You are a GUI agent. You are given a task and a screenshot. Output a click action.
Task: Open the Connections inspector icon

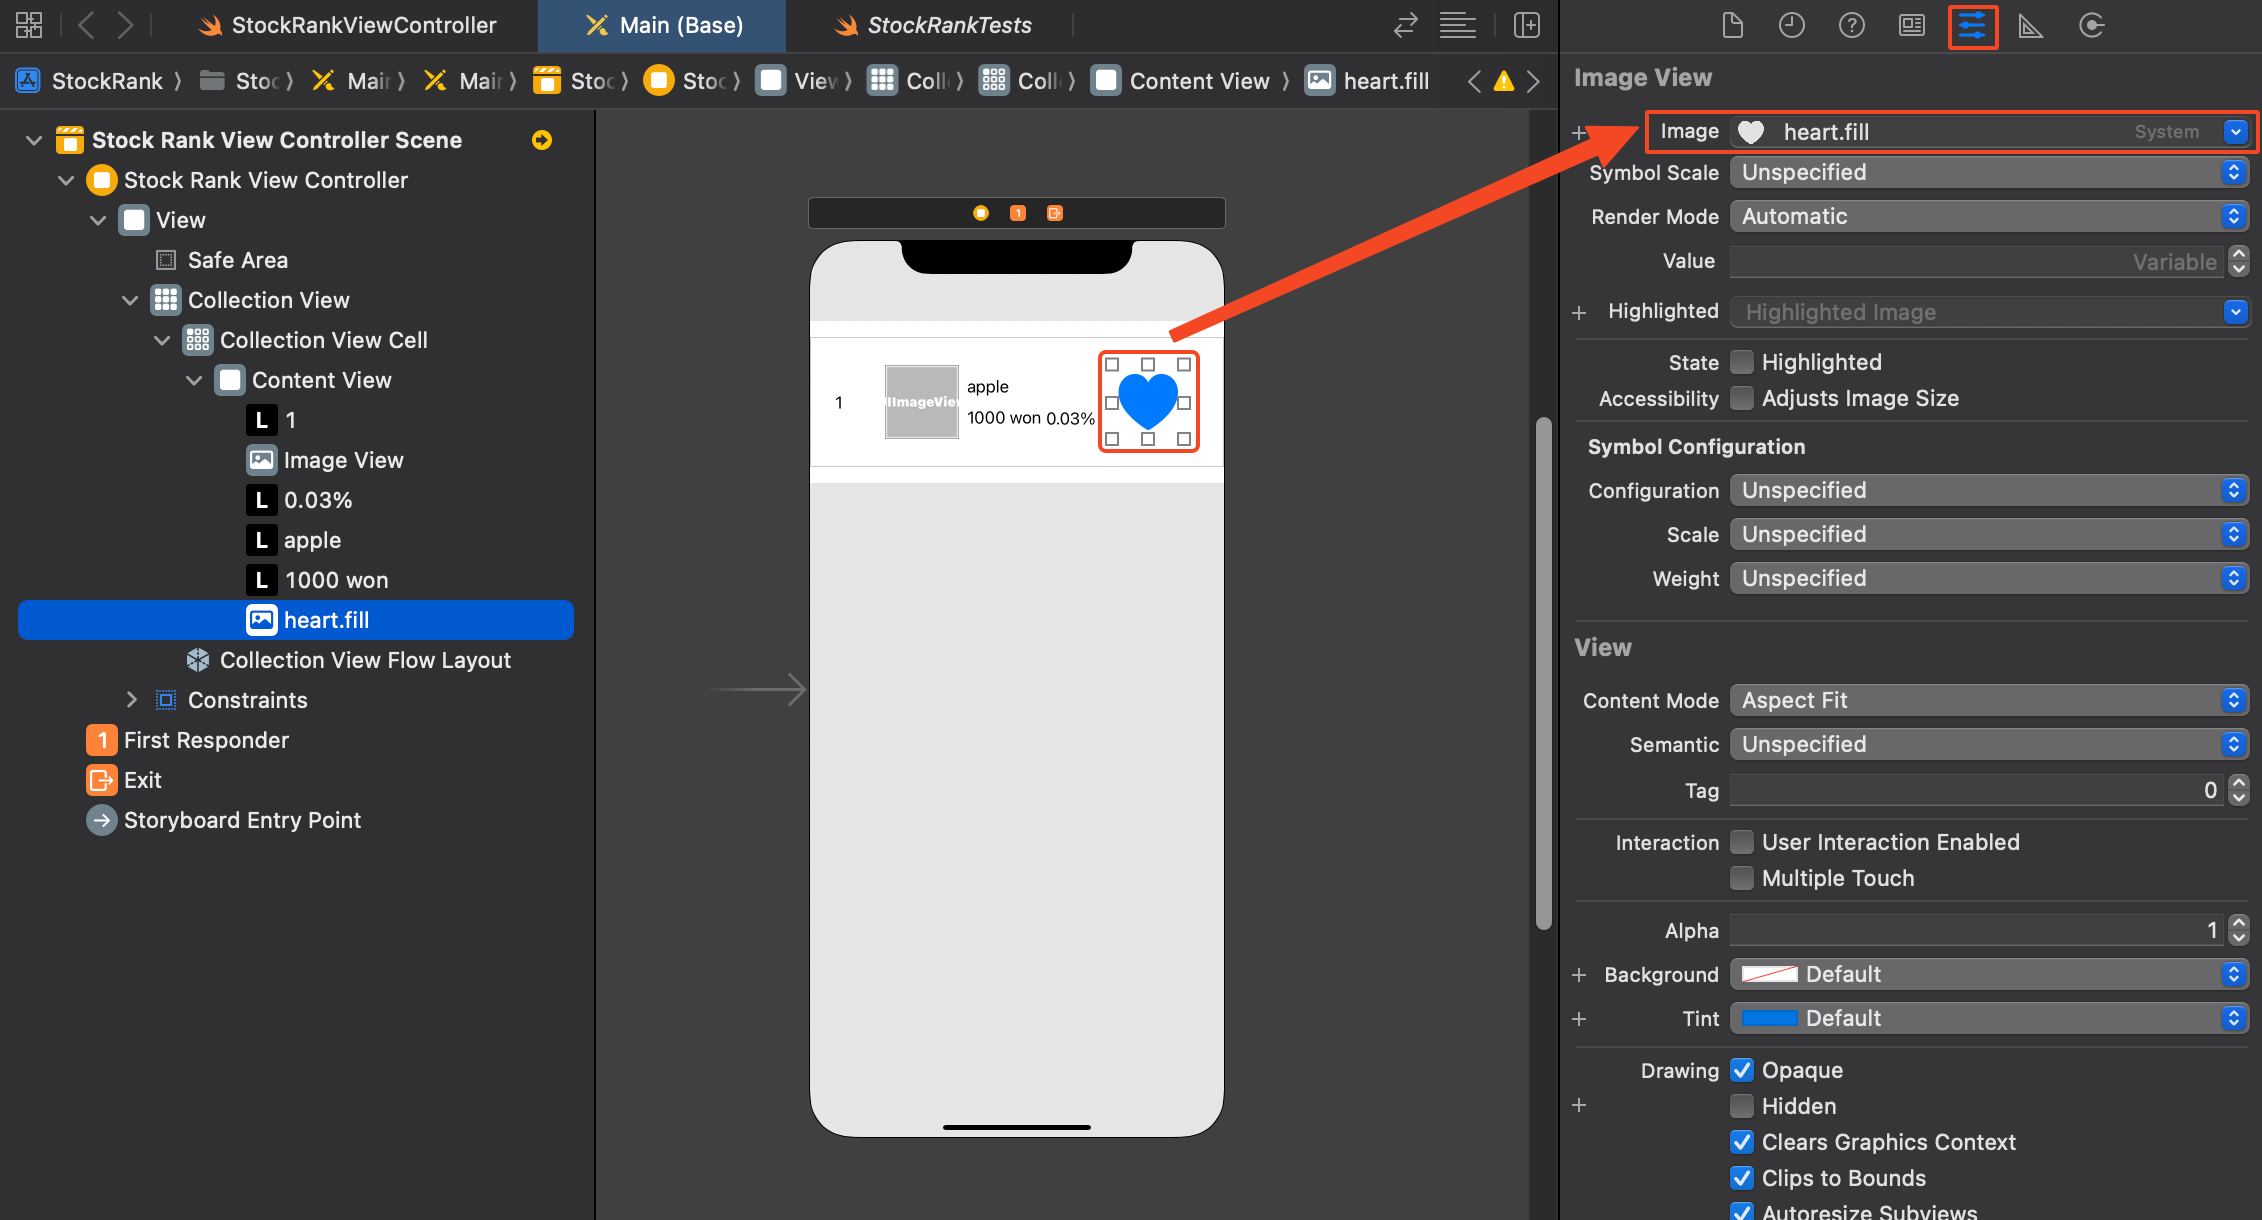click(x=2091, y=26)
